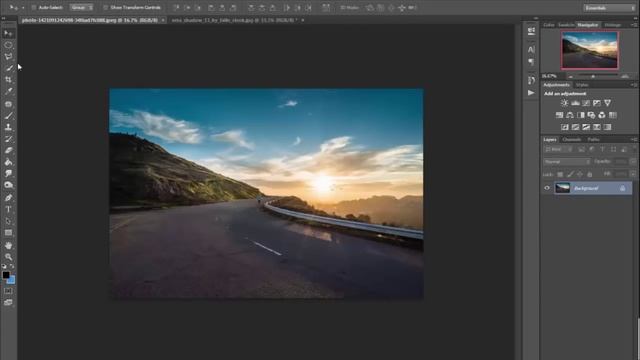Add a Vibrance adjustment
The height and width of the screenshot is (360, 640).
point(607,103)
